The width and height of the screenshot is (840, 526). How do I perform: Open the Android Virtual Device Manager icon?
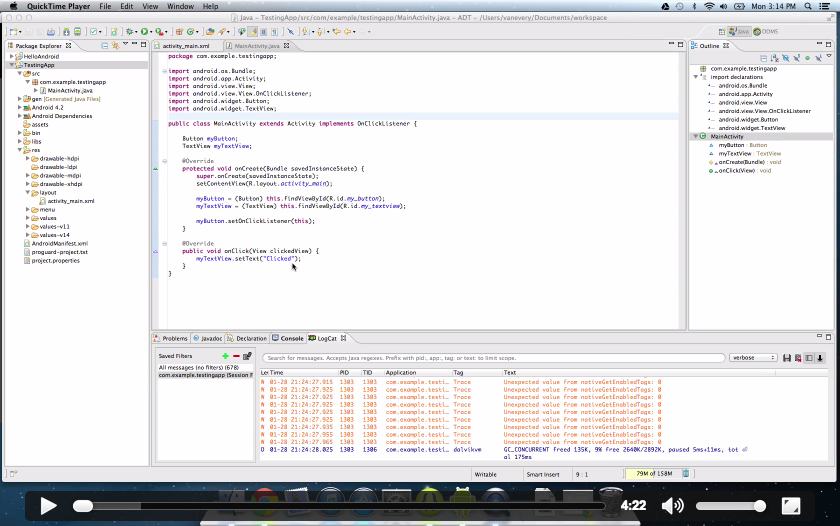pyautogui.click(x=77, y=32)
